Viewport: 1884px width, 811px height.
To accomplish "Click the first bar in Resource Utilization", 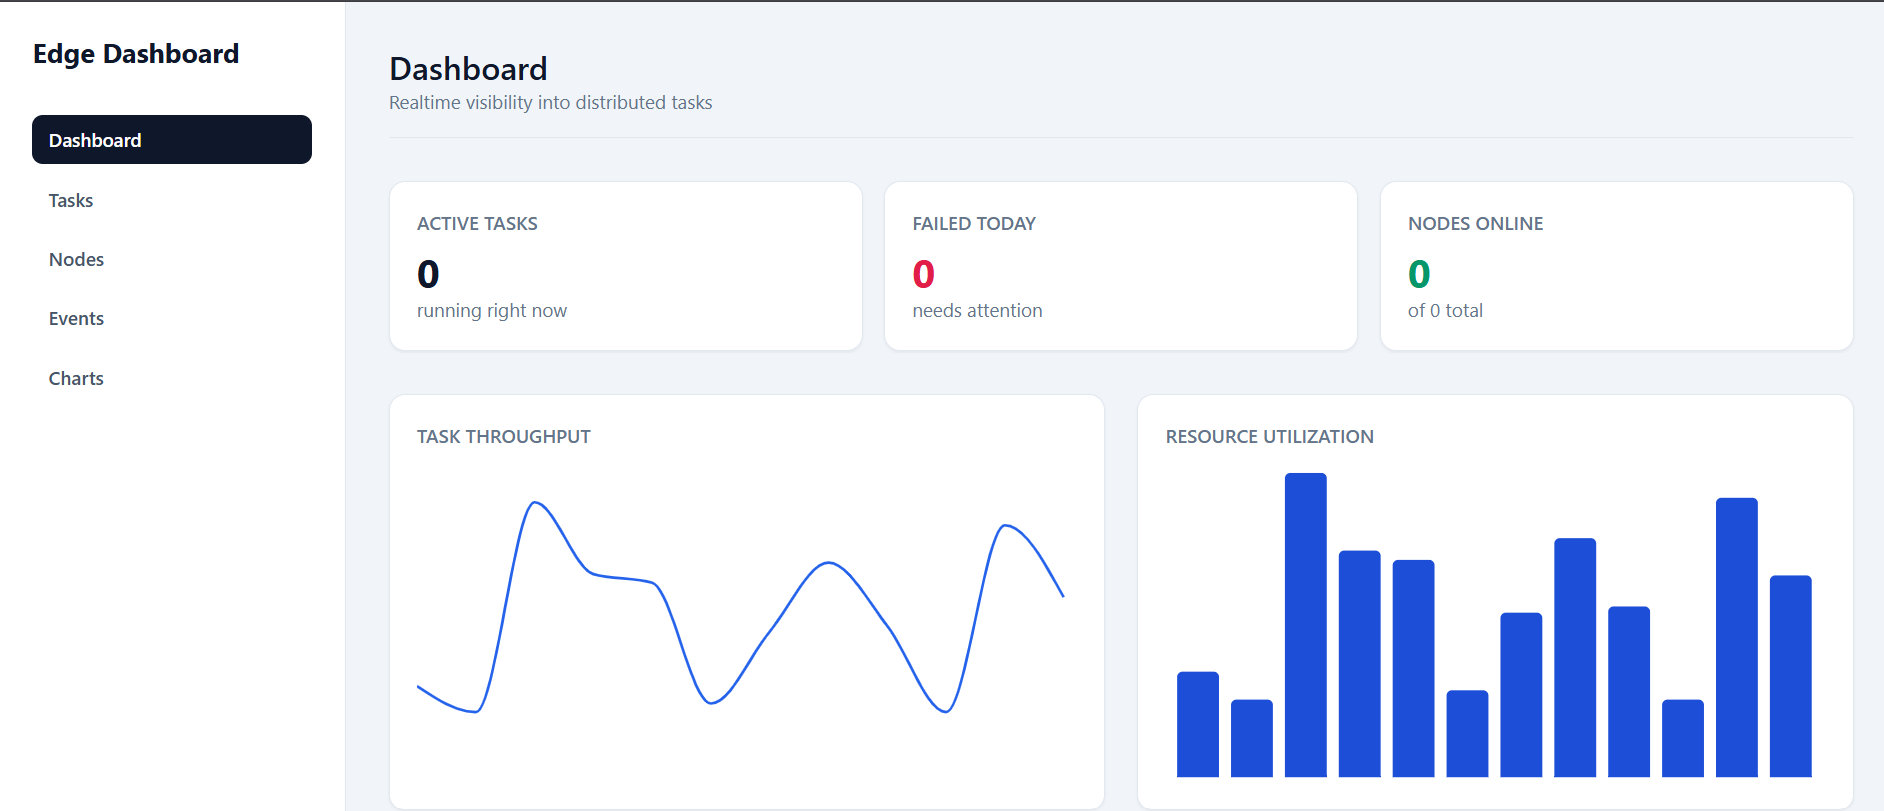I will click(x=1198, y=724).
